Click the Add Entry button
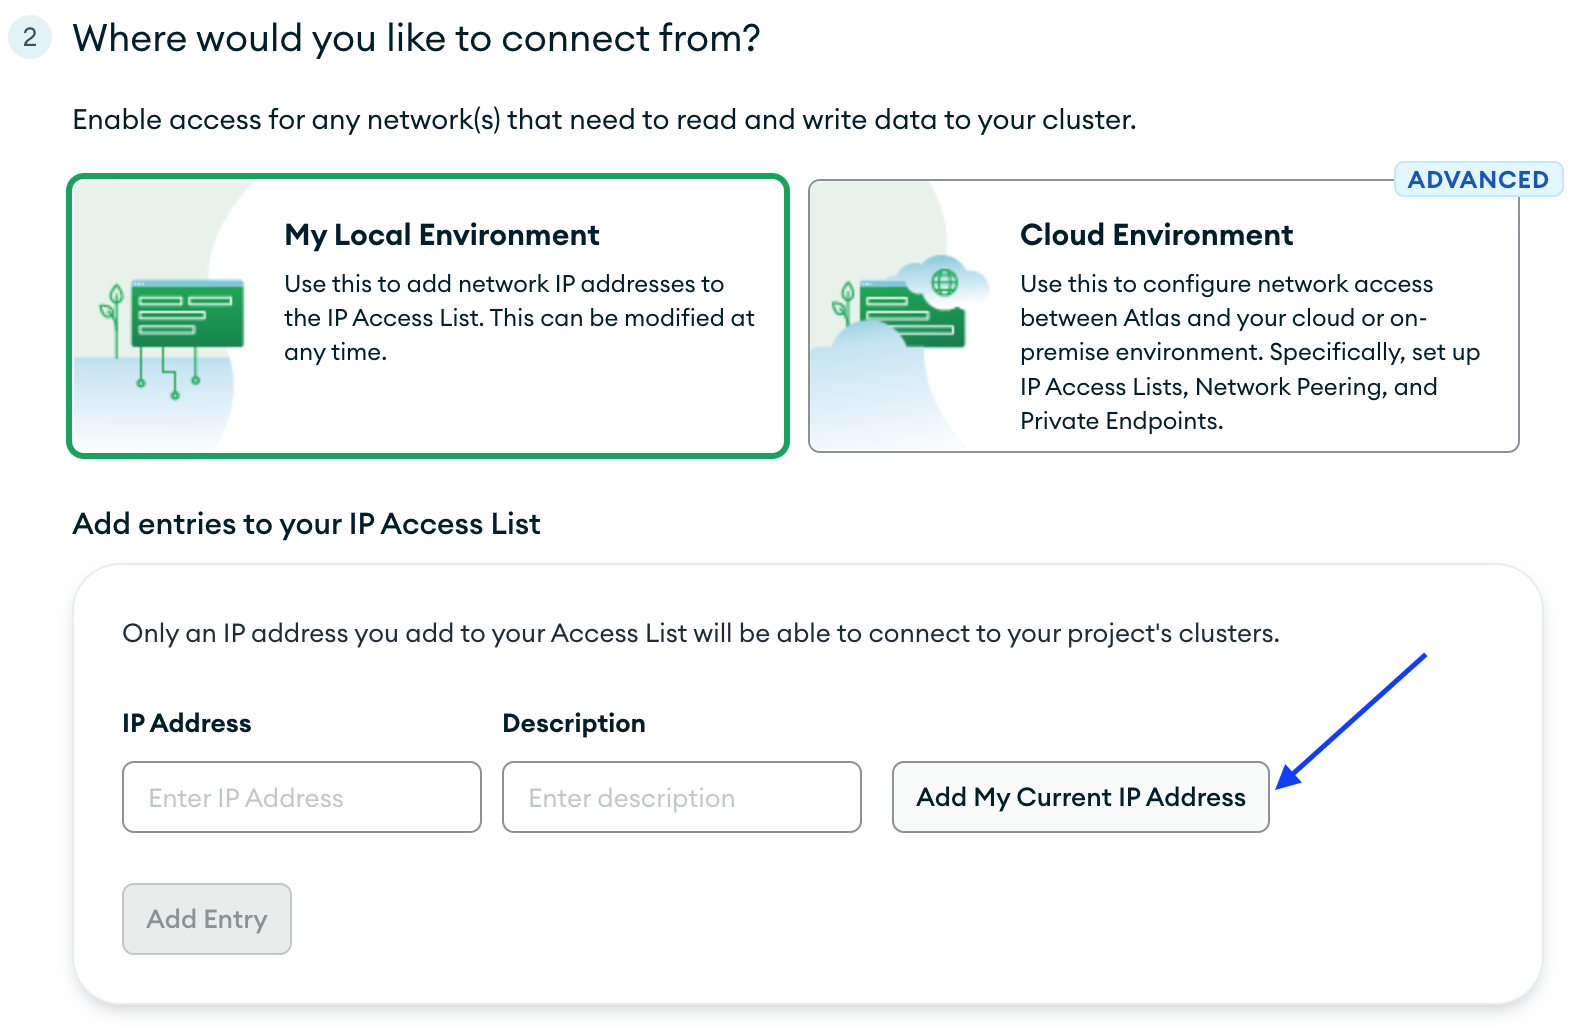Image resolution: width=1592 pixels, height=1026 pixels. click(207, 919)
